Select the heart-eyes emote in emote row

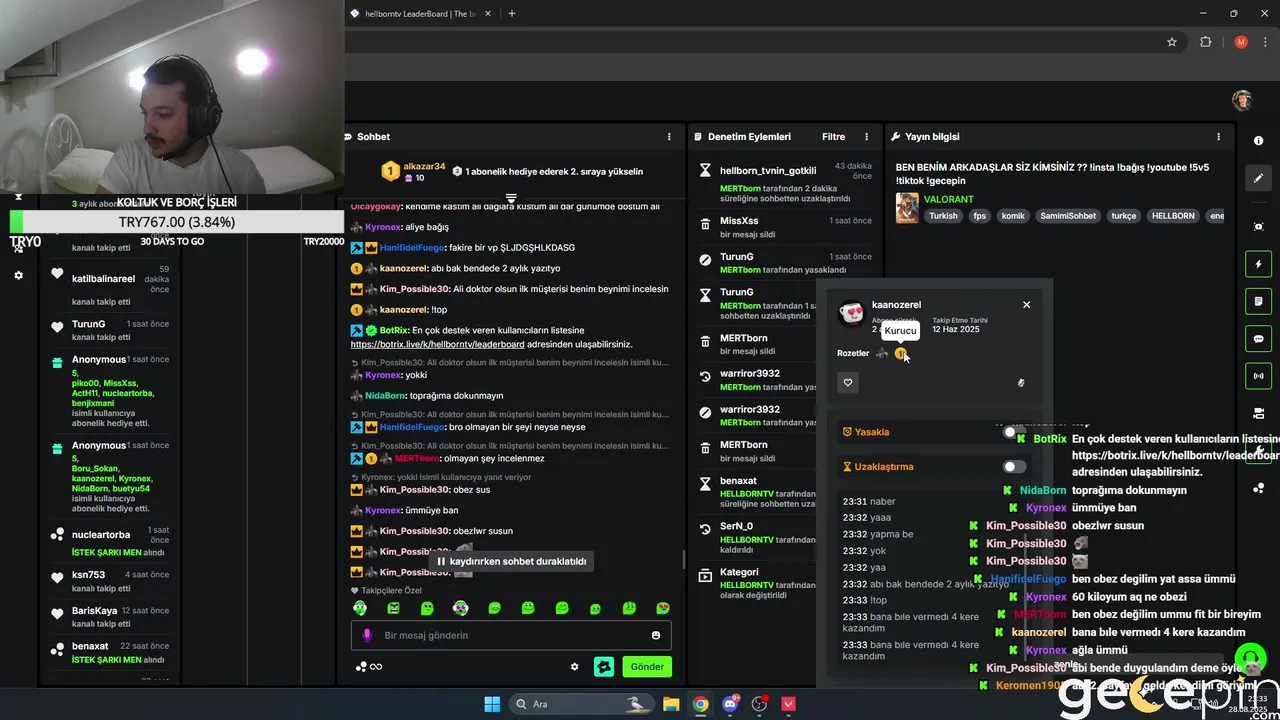click(662, 608)
